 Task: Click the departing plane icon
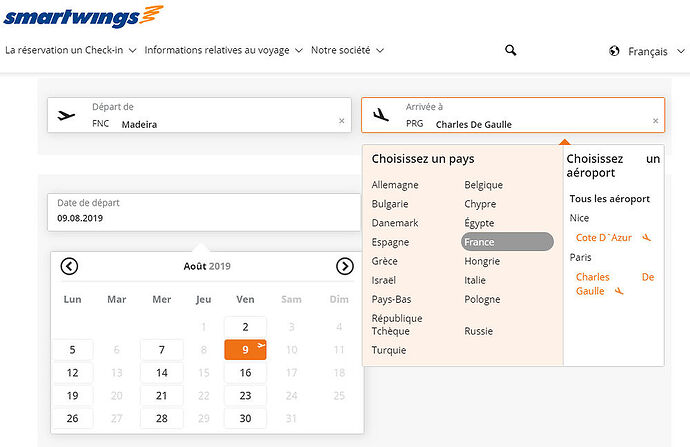click(66, 116)
